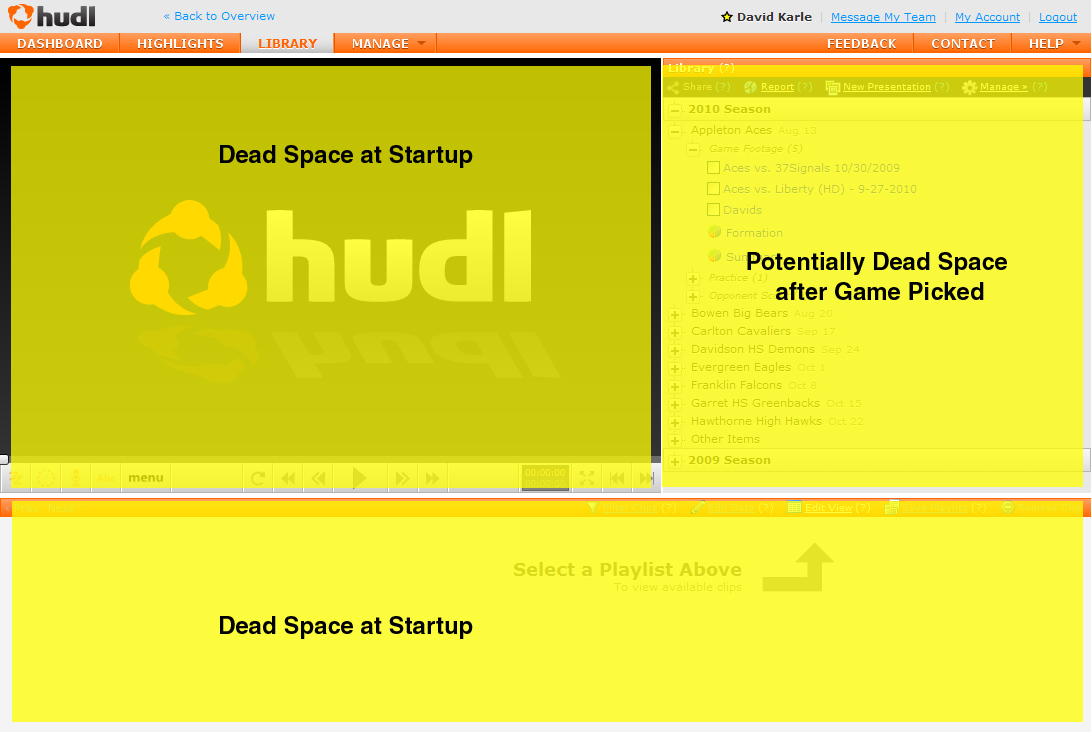Check Aces vs. Liberty (HD) playlist
1091x732 pixels.
tap(713, 189)
